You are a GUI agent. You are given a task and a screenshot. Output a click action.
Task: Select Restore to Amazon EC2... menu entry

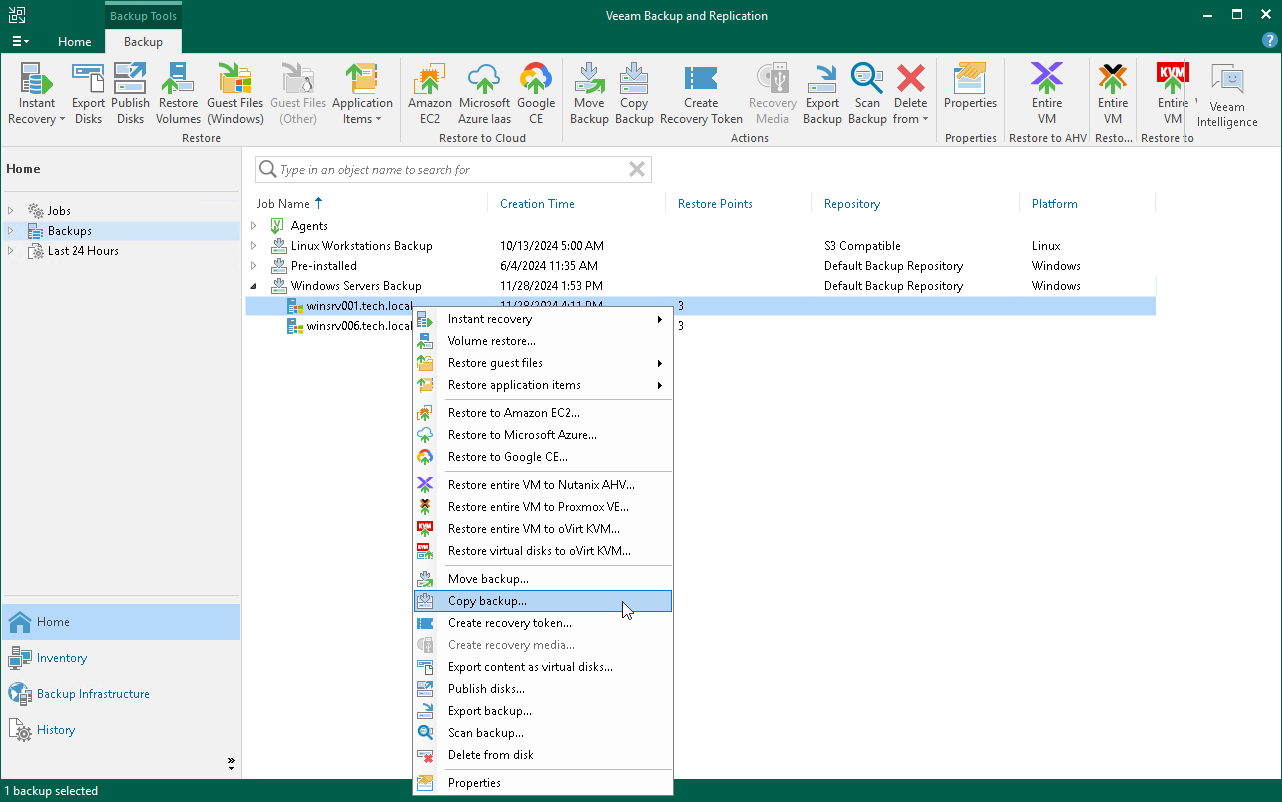point(513,413)
